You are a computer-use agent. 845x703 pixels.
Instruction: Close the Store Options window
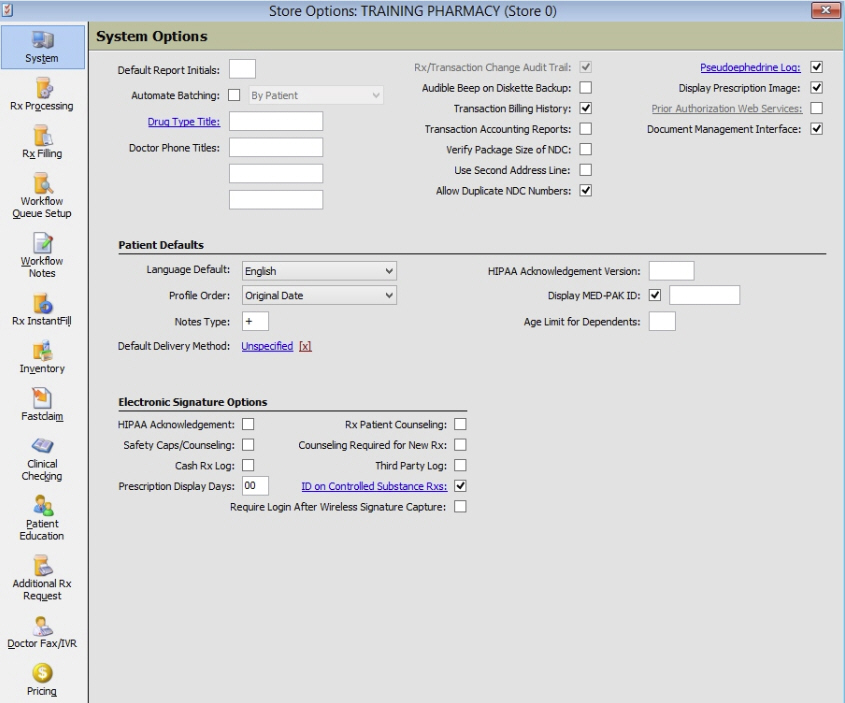click(x=826, y=10)
